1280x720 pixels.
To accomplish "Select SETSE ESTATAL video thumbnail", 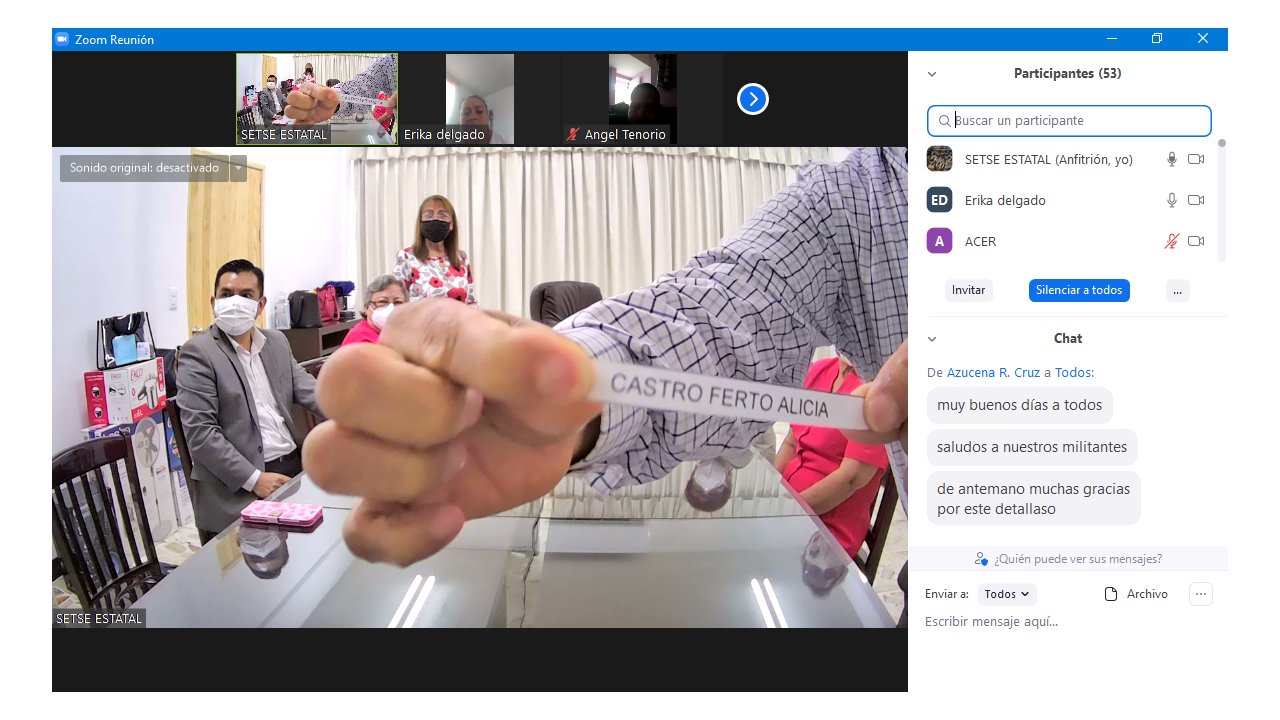I will (317, 99).
